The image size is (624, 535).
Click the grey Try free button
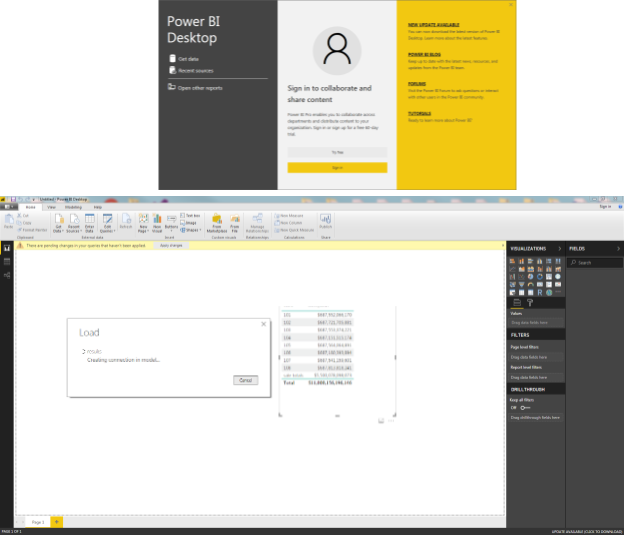click(337, 152)
